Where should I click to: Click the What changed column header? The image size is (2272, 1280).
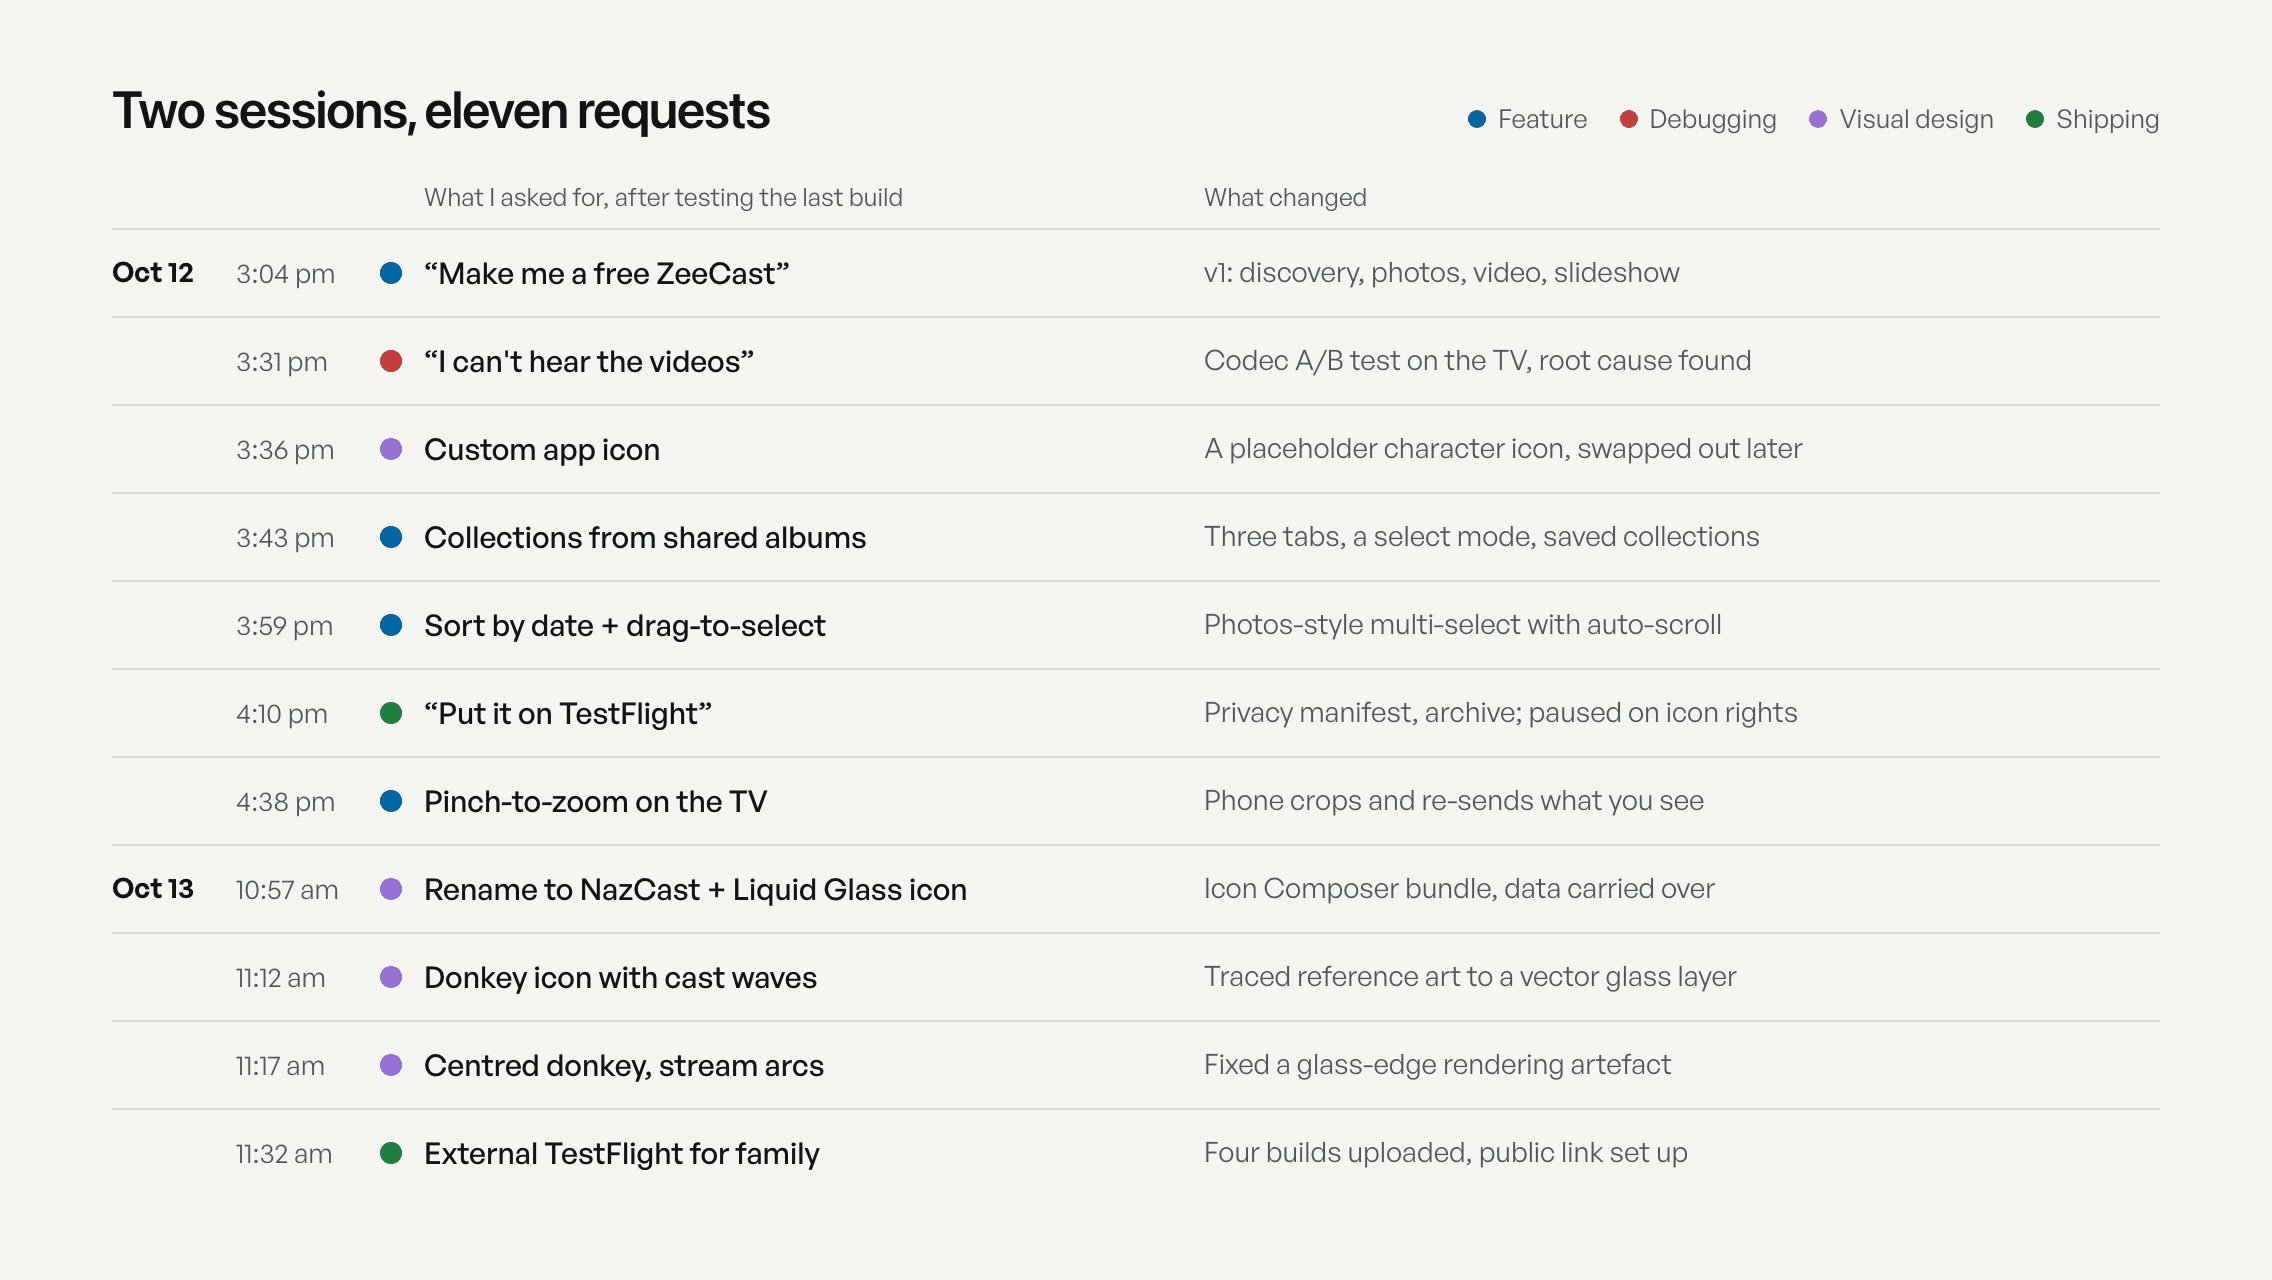tap(1285, 197)
